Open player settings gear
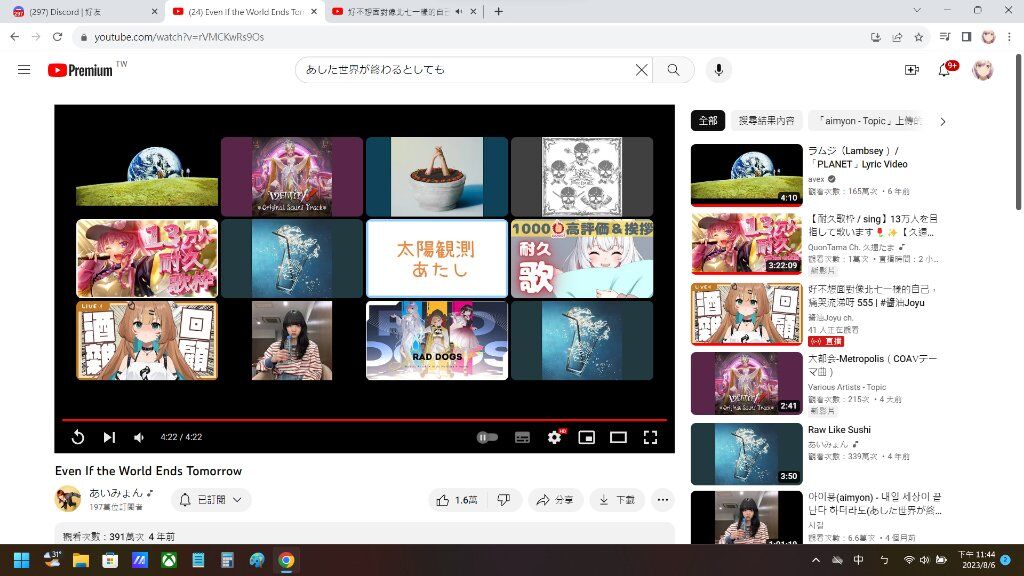1024x576 pixels. [x=554, y=437]
